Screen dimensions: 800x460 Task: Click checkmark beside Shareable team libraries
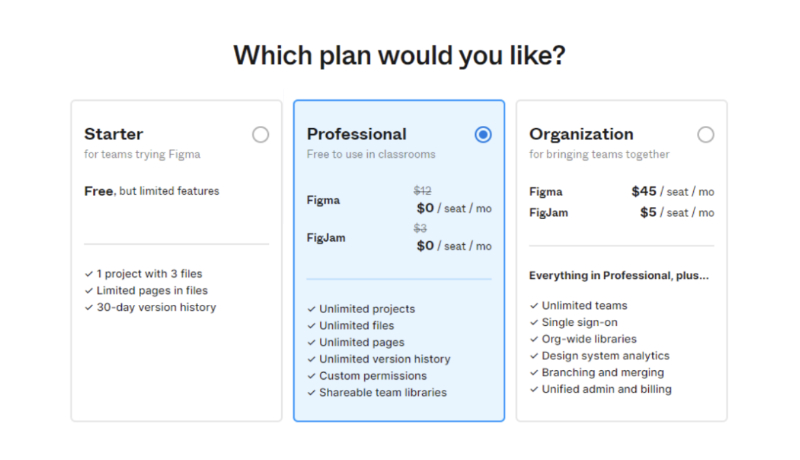pyautogui.click(x=311, y=393)
